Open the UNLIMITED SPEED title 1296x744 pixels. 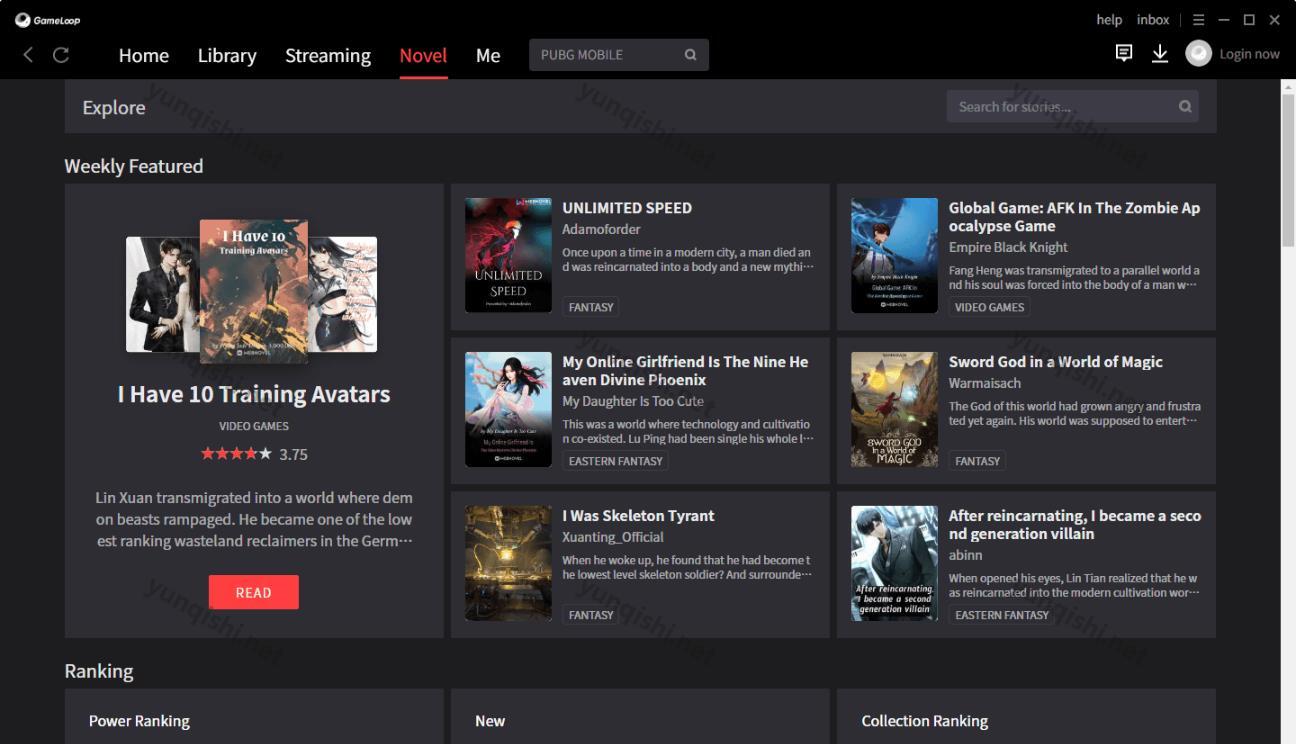[x=627, y=208]
